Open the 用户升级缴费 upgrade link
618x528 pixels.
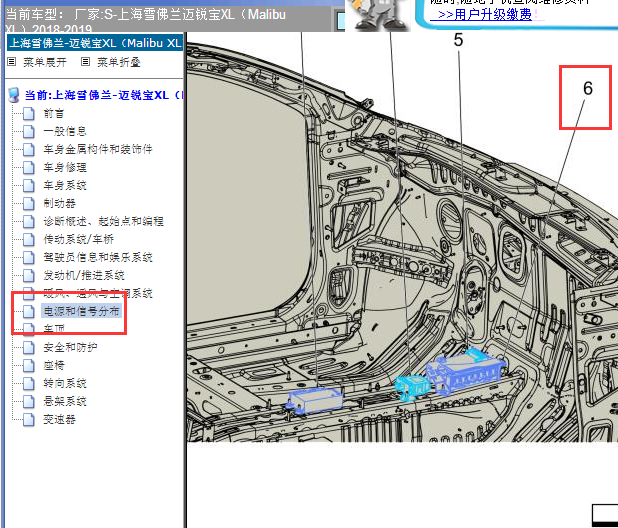[484, 15]
